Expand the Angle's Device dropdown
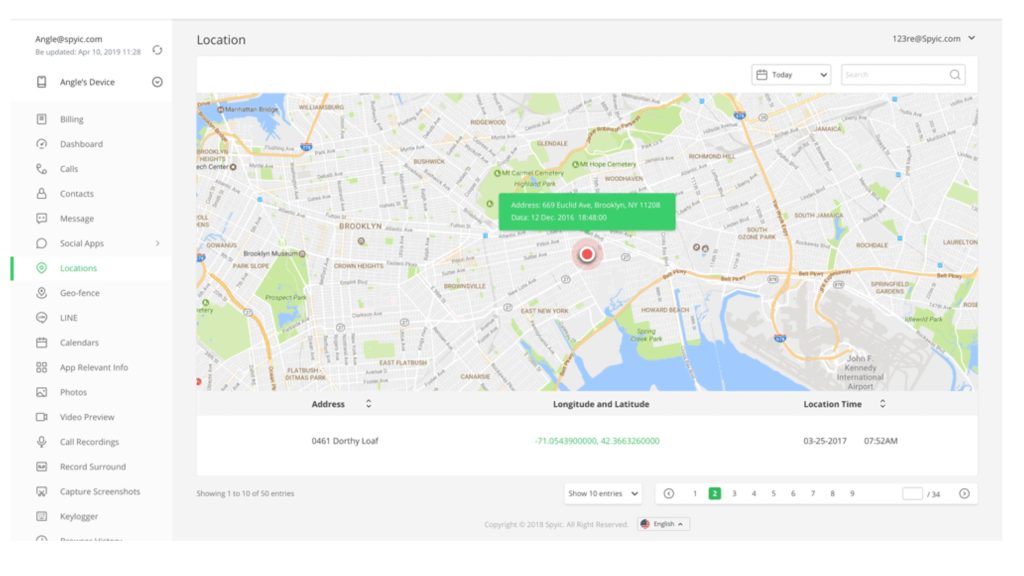The width and height of the screenshot is (1024, 576). [157, 82]
